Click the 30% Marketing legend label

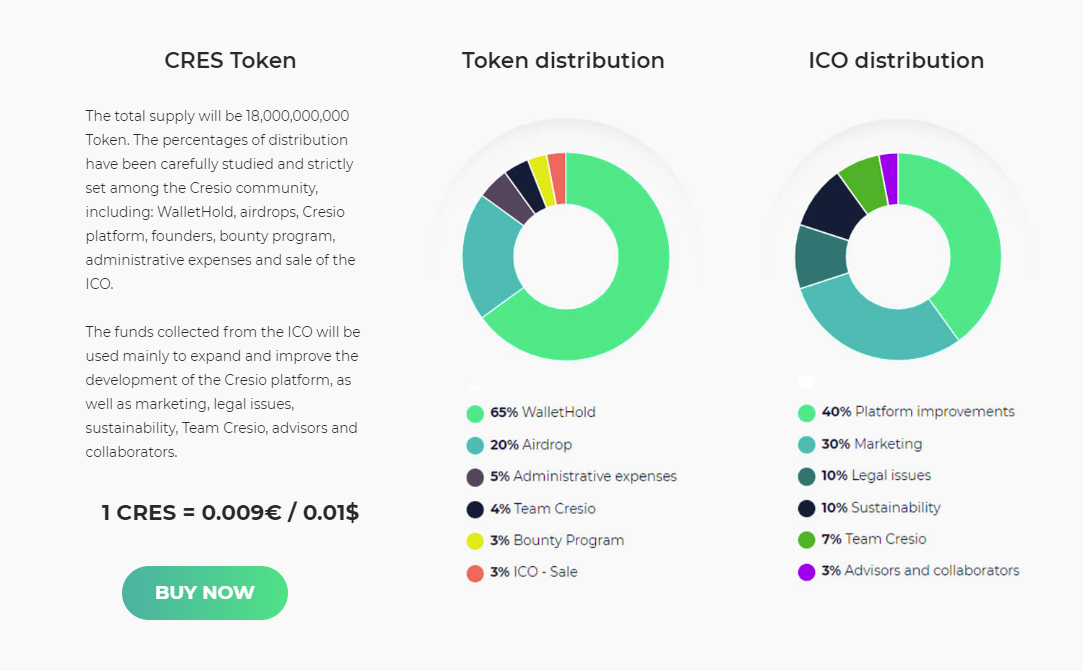872,444
